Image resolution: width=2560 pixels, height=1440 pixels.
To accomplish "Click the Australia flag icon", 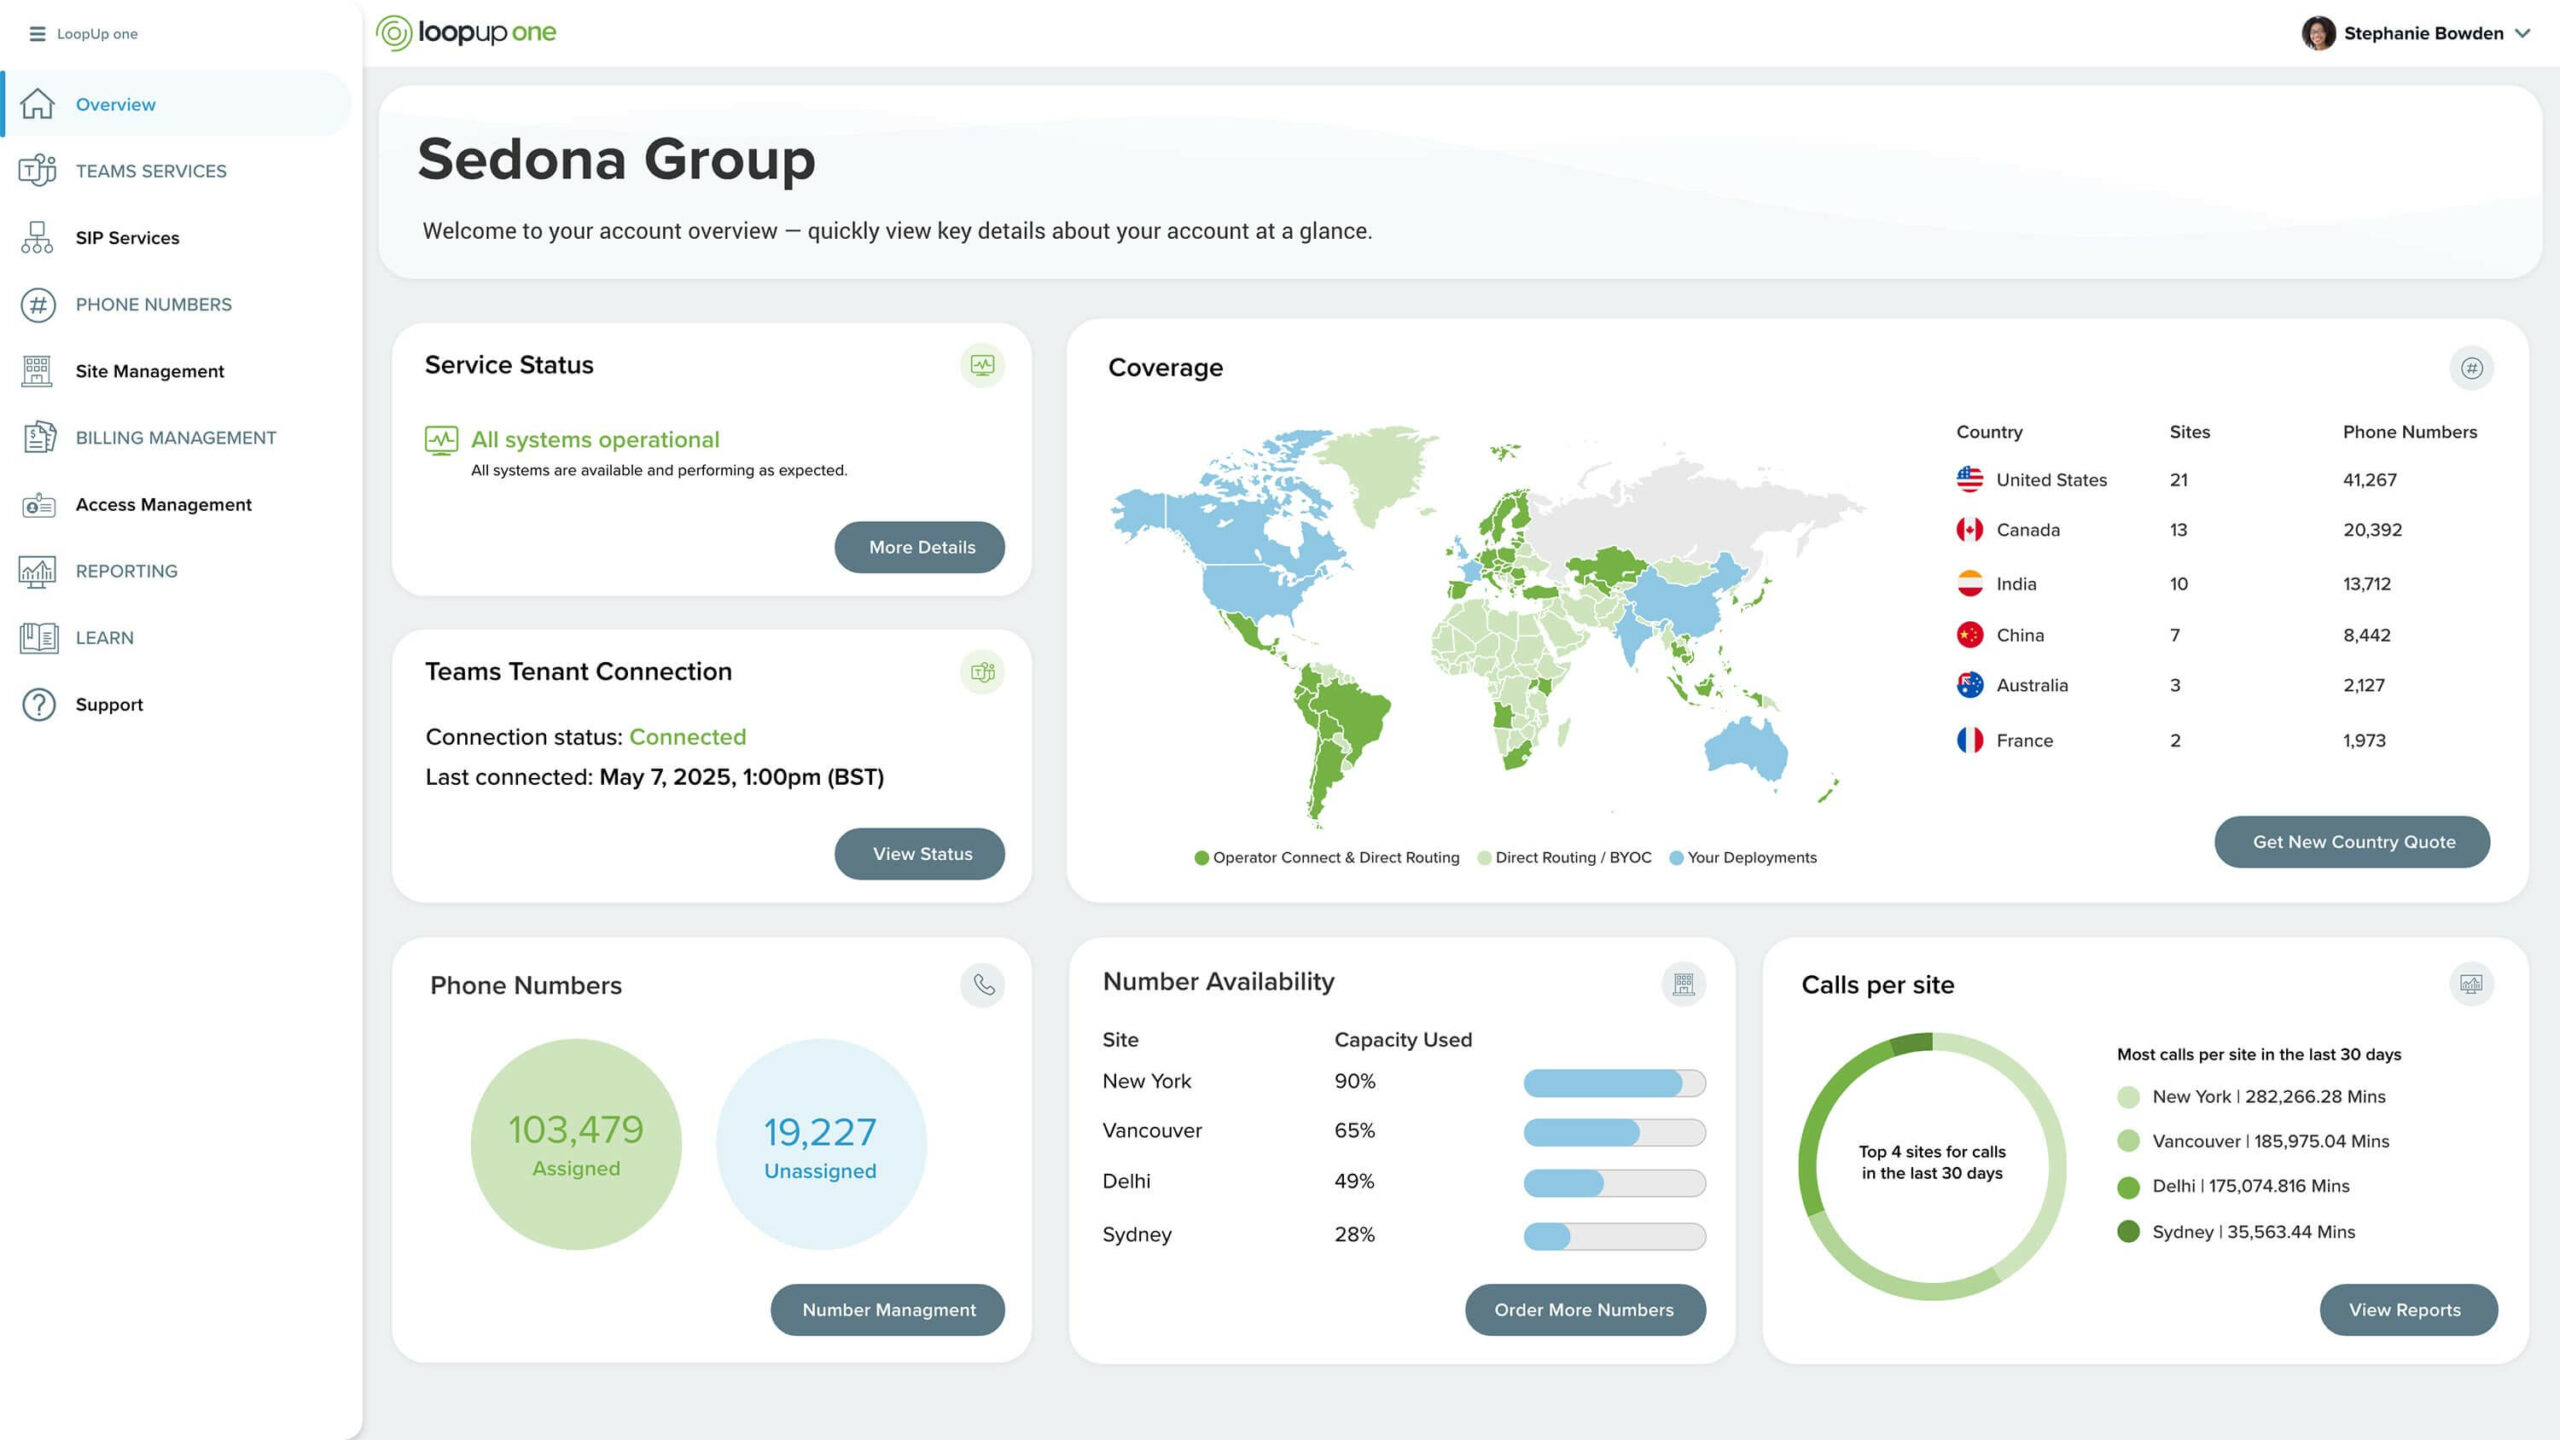I will click(x=1970, y=685).
